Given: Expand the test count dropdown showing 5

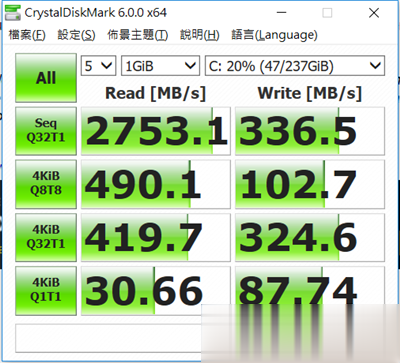Looking at the screenshot, I should (x=98, y=66).
